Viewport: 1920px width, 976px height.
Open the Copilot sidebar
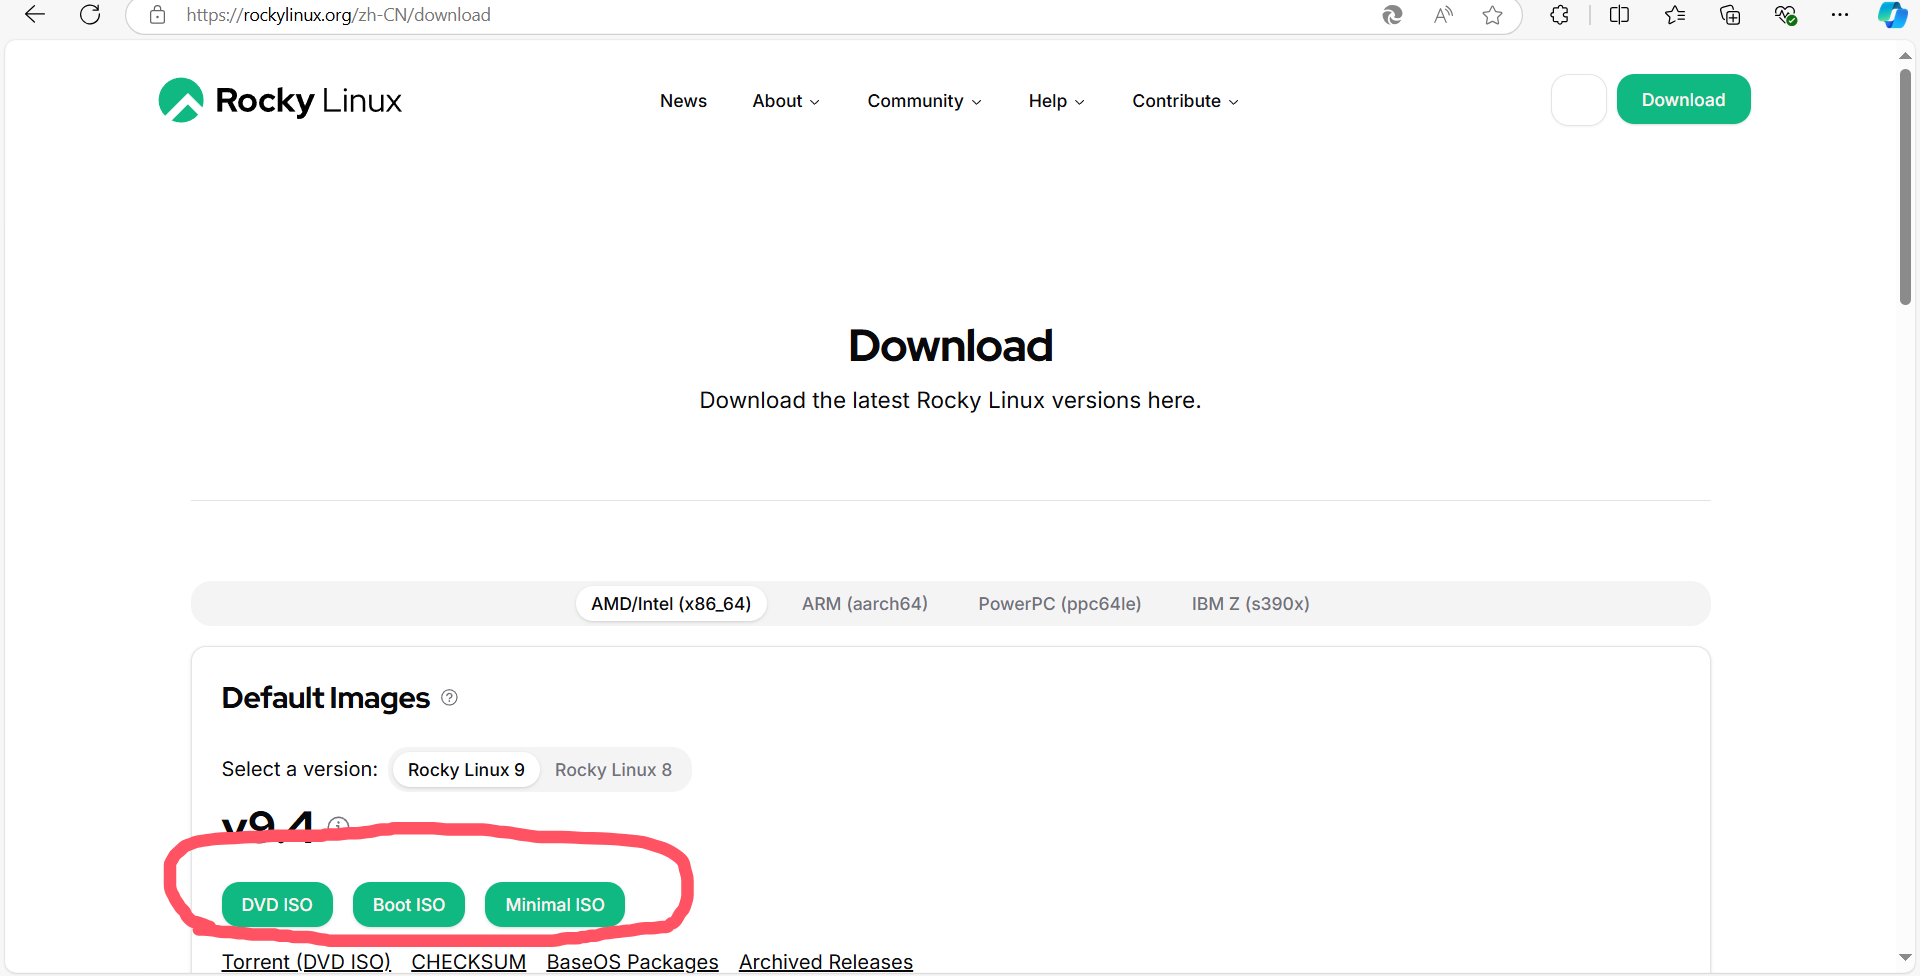coord(1892,15)
